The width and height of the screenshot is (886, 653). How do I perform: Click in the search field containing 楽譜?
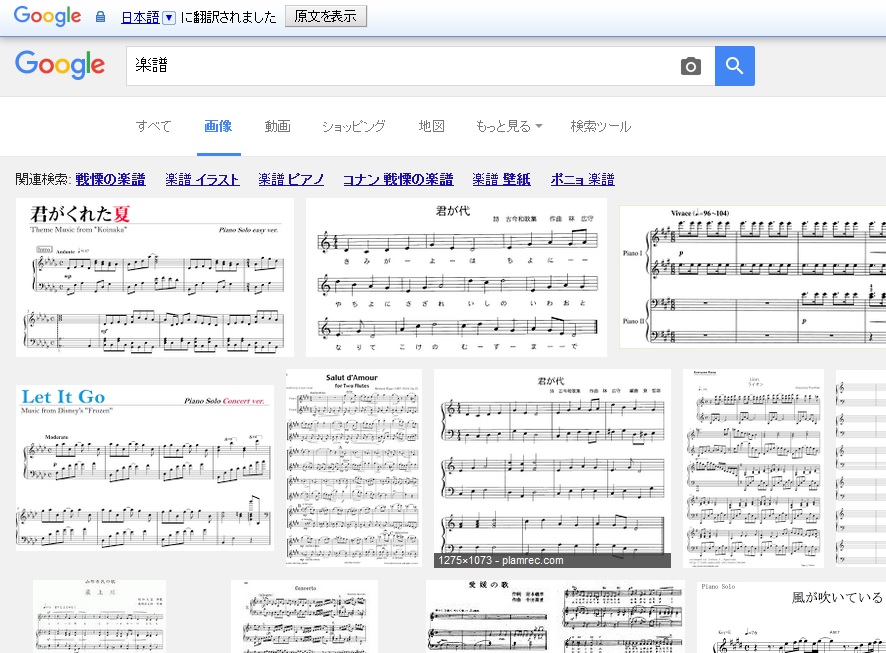tap(400, 66)
